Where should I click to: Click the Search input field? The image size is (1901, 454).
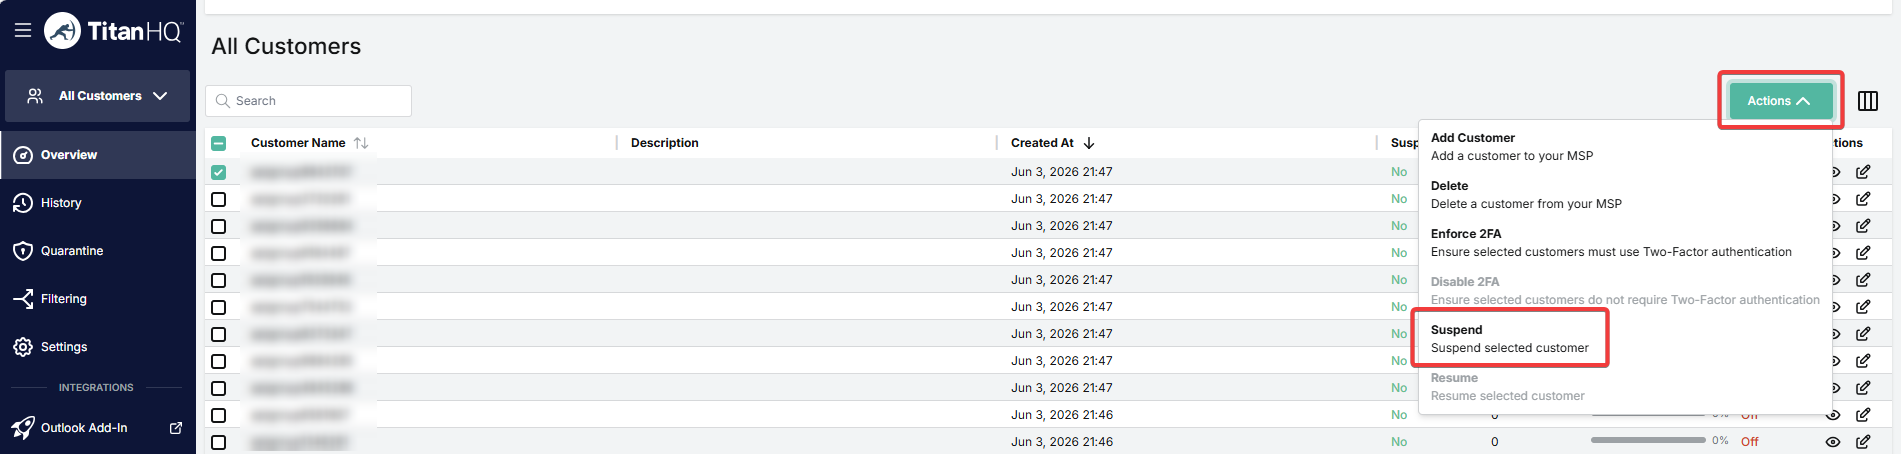[x=308, y=101]
